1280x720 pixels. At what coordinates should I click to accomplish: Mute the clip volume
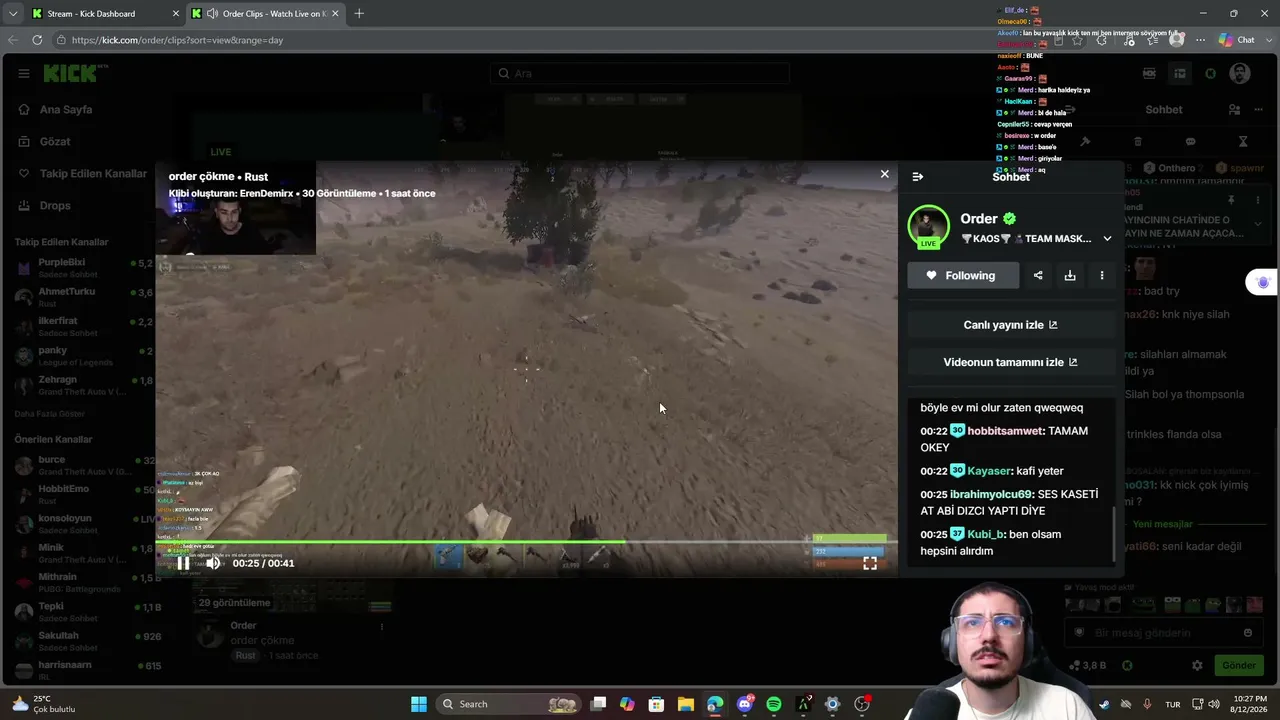tap(213, 563)
